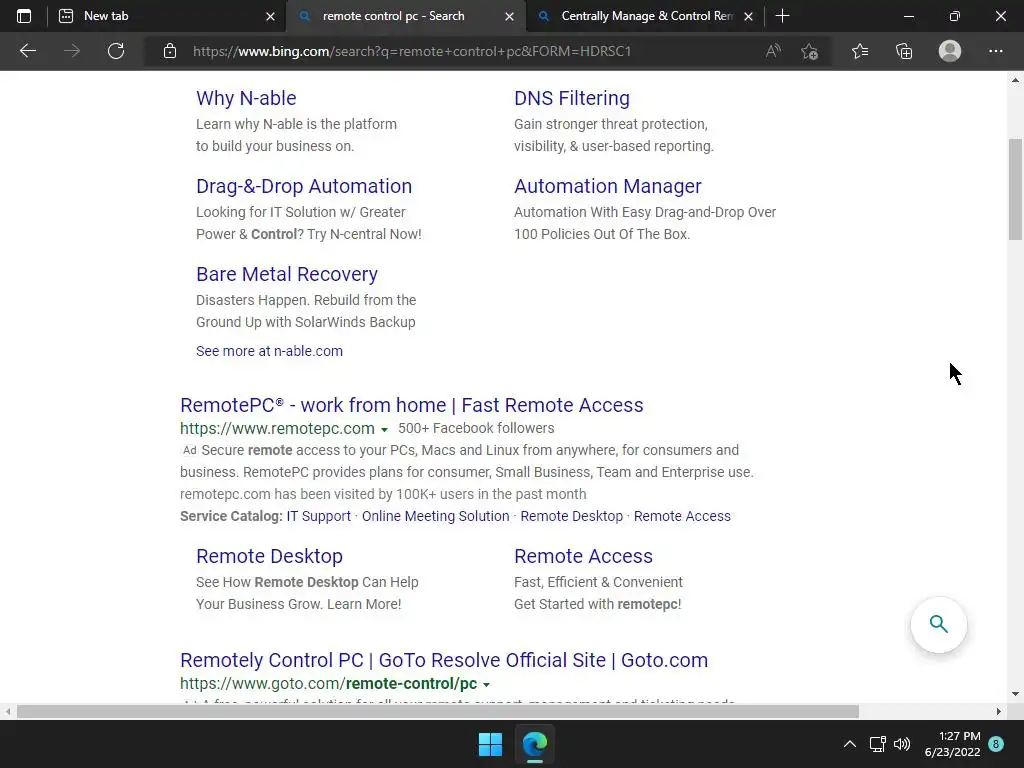This screenshot has height=768, width=1024.
Task: Close the New tab tab
Action: (270, 17)
